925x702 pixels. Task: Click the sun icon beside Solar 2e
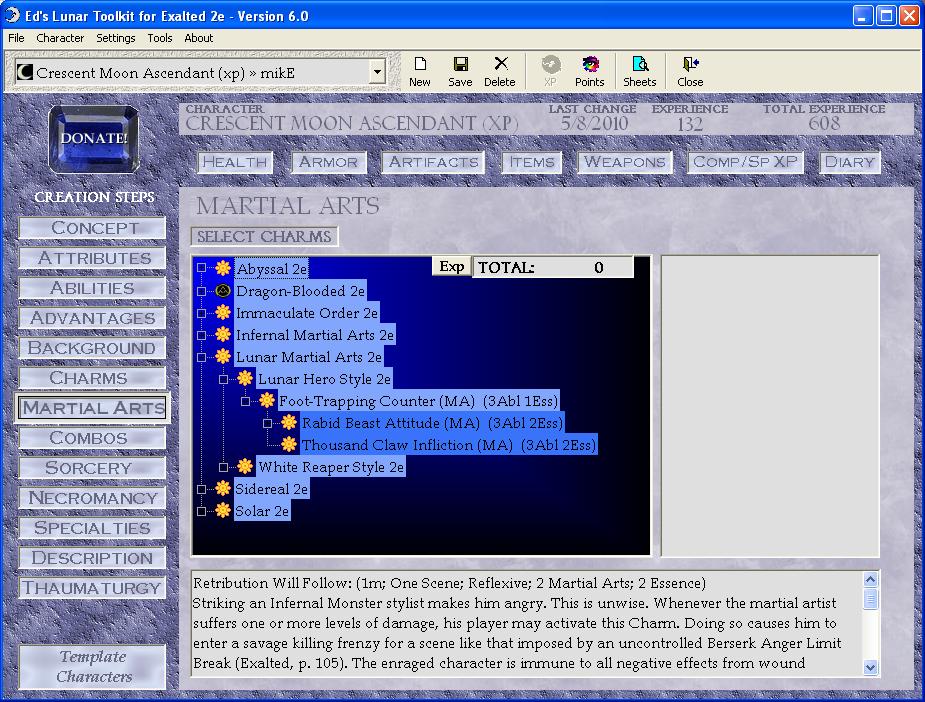click(x=223, y=511)
